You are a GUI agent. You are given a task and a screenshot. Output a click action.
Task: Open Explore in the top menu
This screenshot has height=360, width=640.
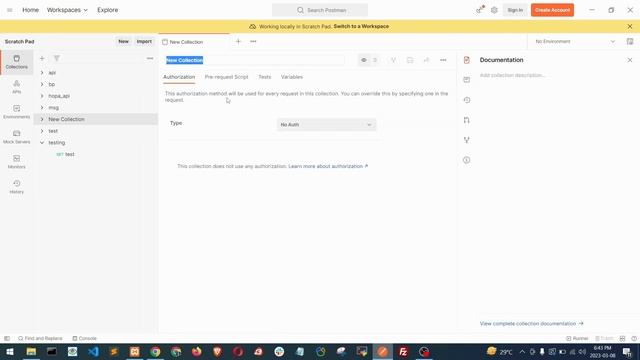click(107, 10)
